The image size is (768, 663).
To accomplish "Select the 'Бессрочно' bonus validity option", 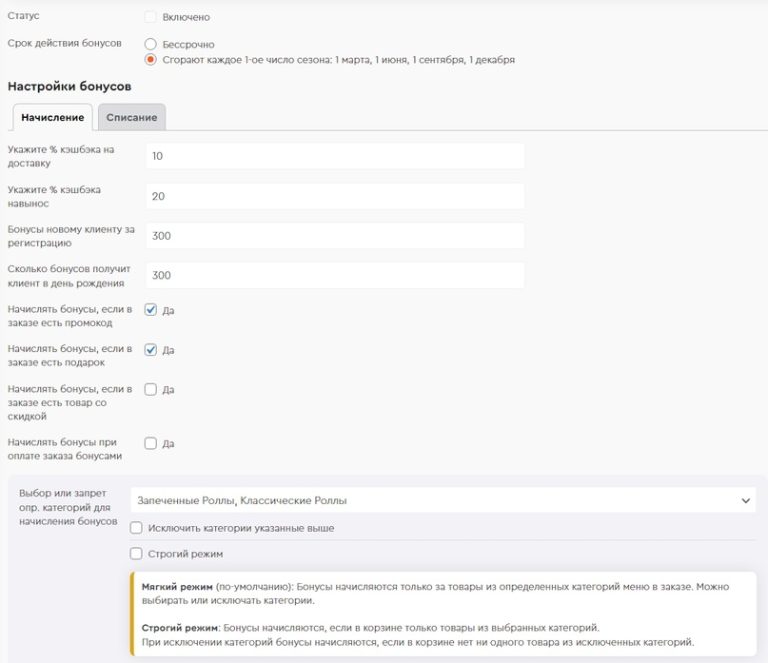I will (151, 44).
